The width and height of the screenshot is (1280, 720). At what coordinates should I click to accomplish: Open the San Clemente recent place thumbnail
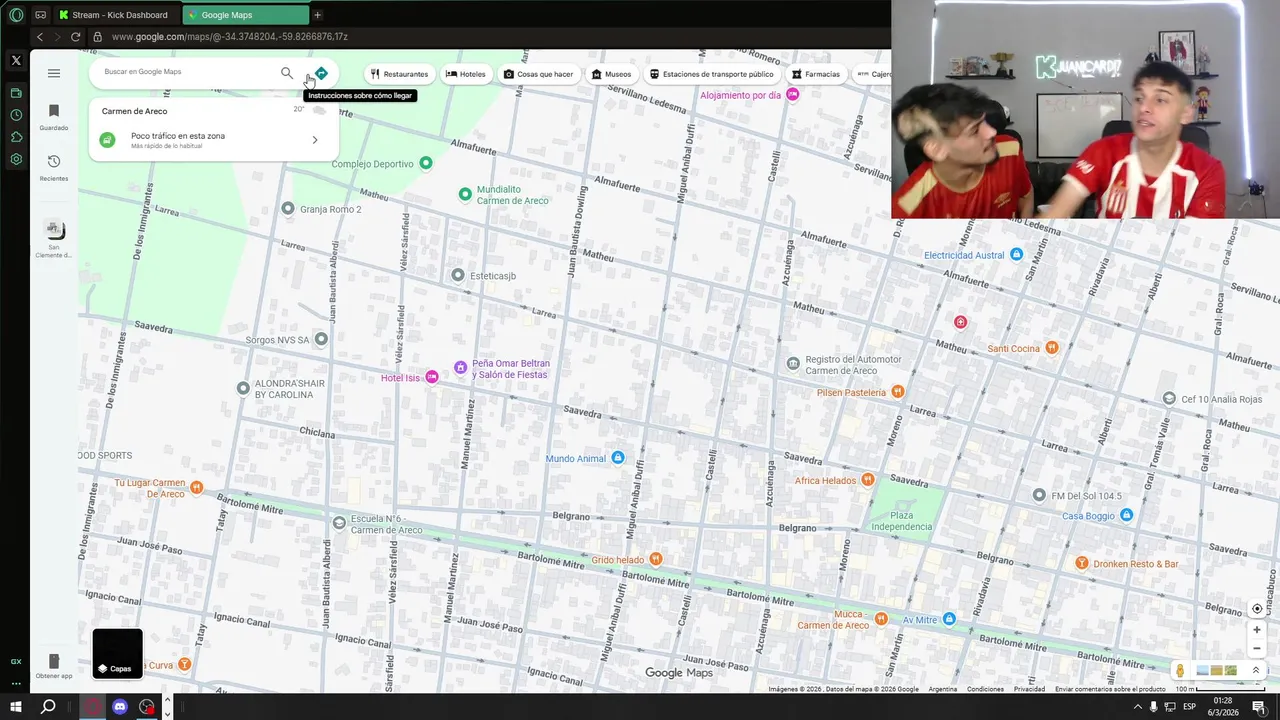coord(54,230)
